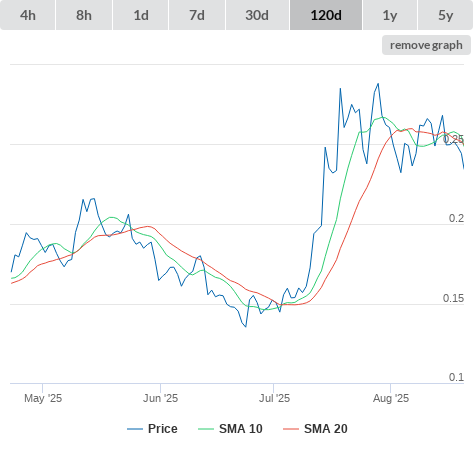Viewport: 474px width, 455px height.
Task: Choose the 1d chart range
Action: 141,15
